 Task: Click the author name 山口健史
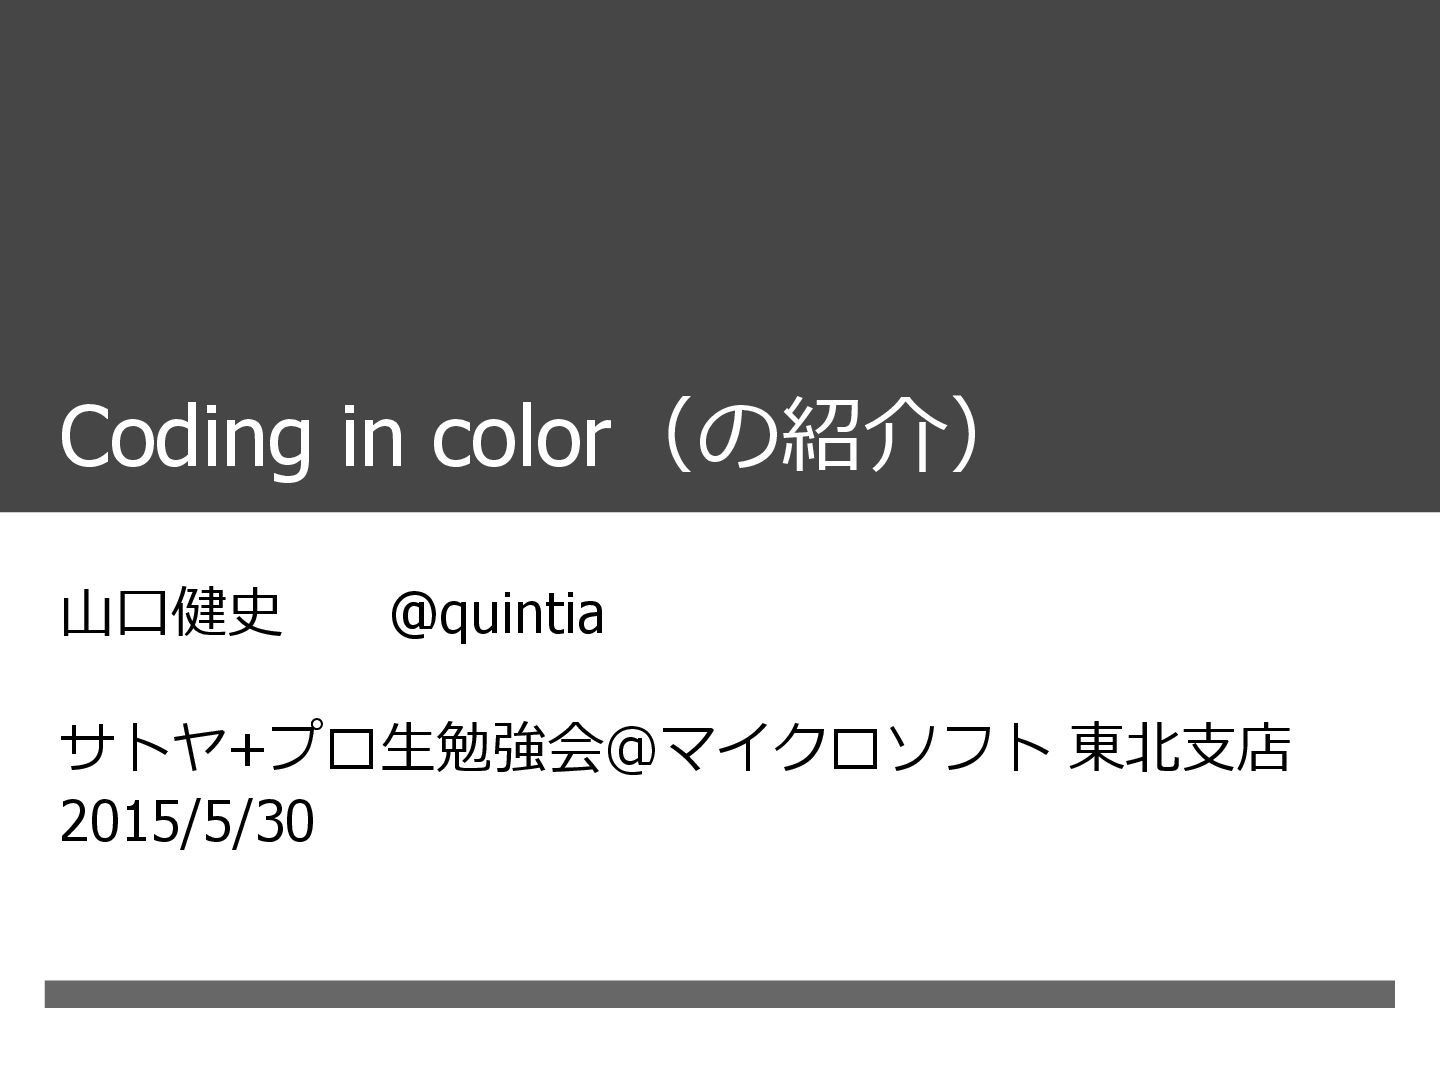click(171, 612)
